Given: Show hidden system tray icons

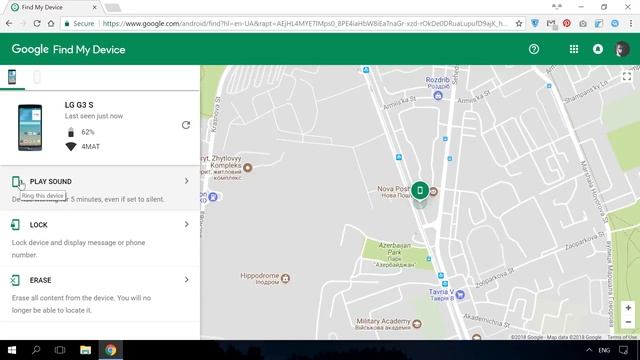Looking at the screenshot, I should point(589,350).
